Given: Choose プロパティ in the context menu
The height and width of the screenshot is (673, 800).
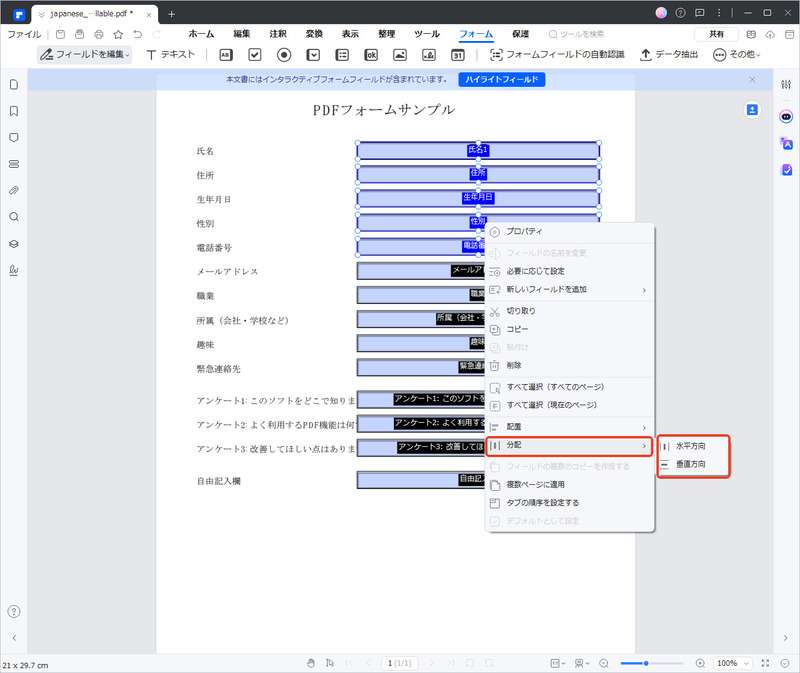Looking at the screenshot, I should (x=569, y=232).
